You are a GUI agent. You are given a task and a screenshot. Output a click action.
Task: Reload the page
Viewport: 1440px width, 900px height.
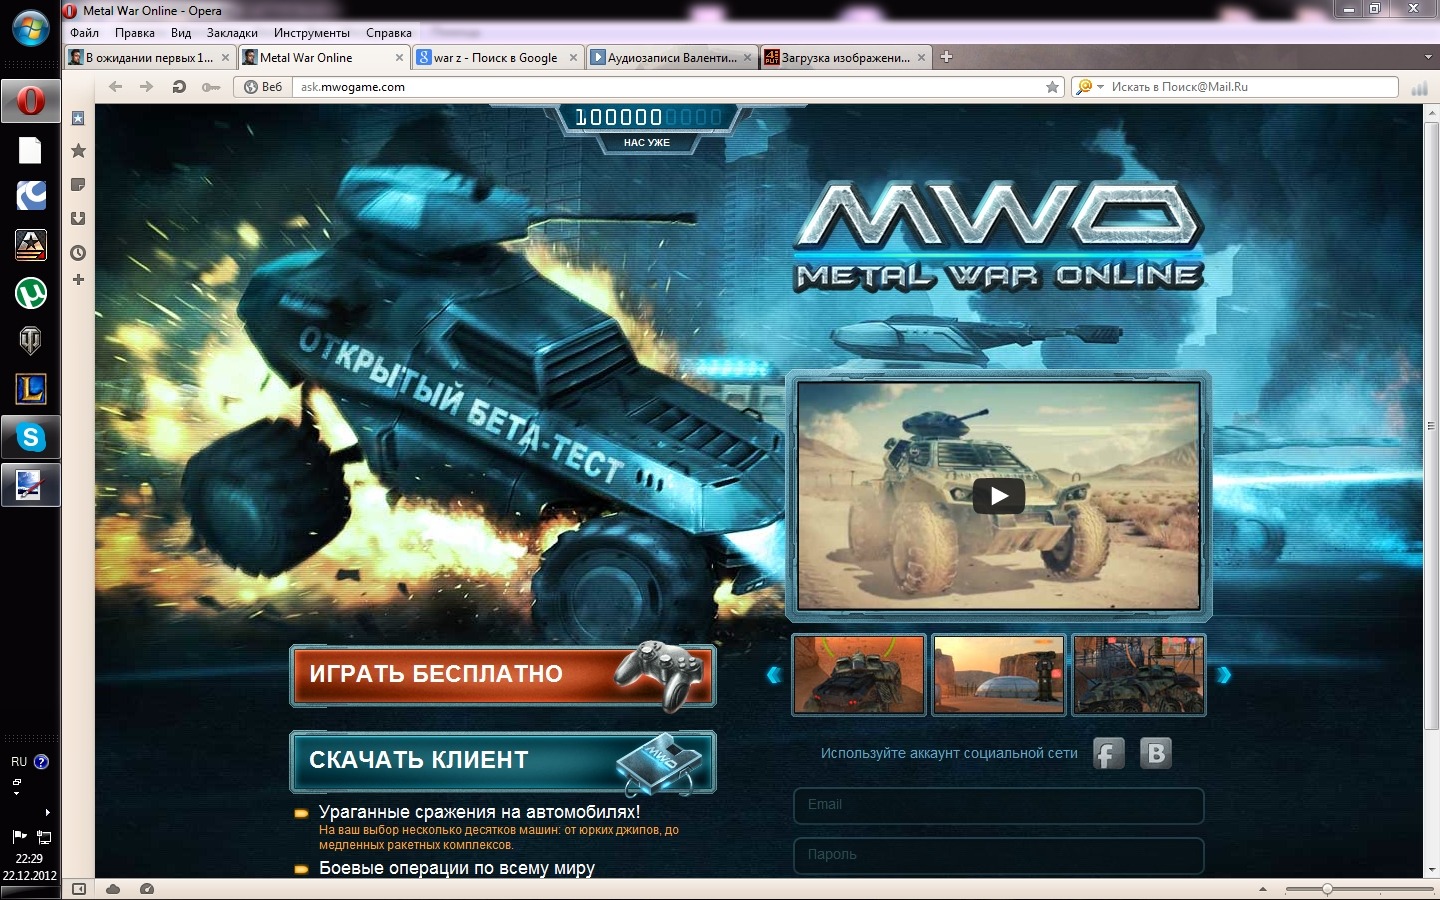coord(179,87)
